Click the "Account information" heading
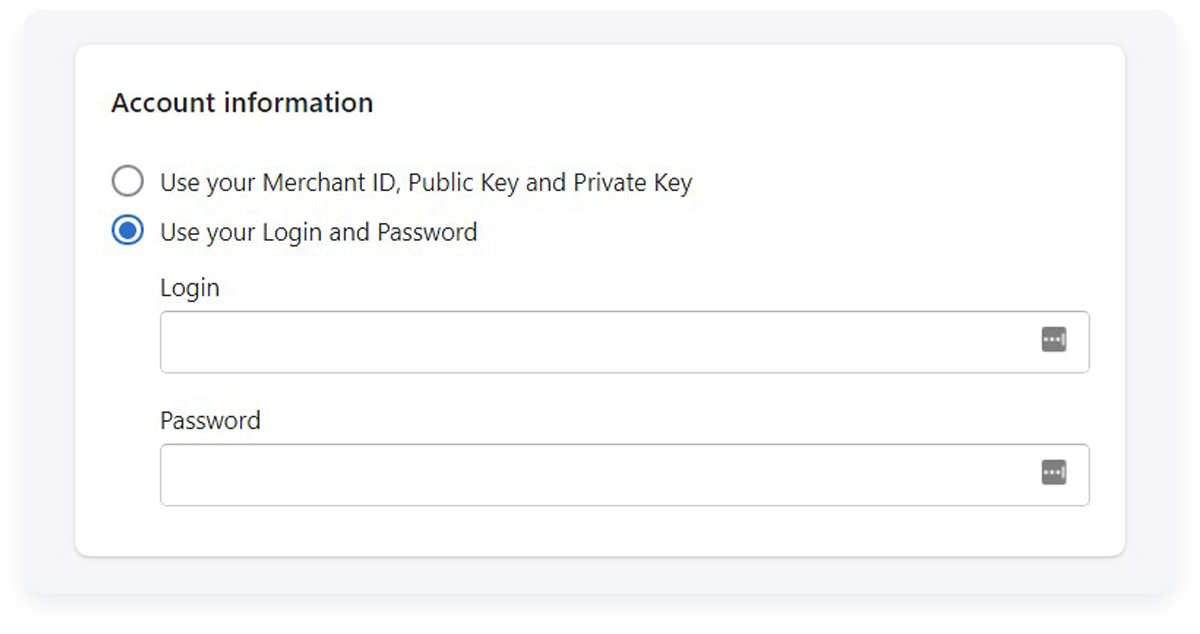This screenshot has height=634, width=1200. pos(242,103)
